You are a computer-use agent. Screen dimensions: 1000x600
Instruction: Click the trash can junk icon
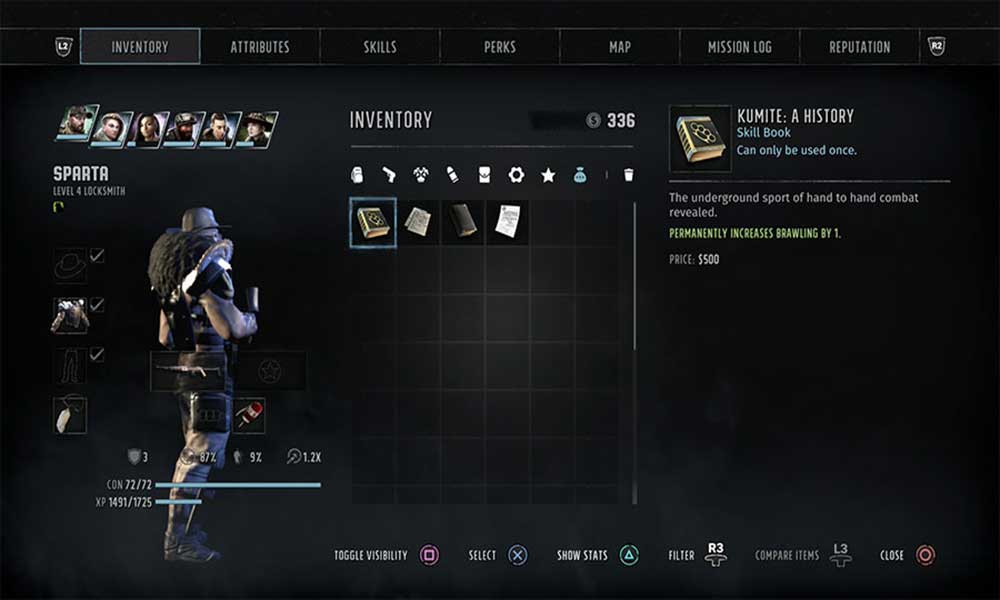point(629,175)
